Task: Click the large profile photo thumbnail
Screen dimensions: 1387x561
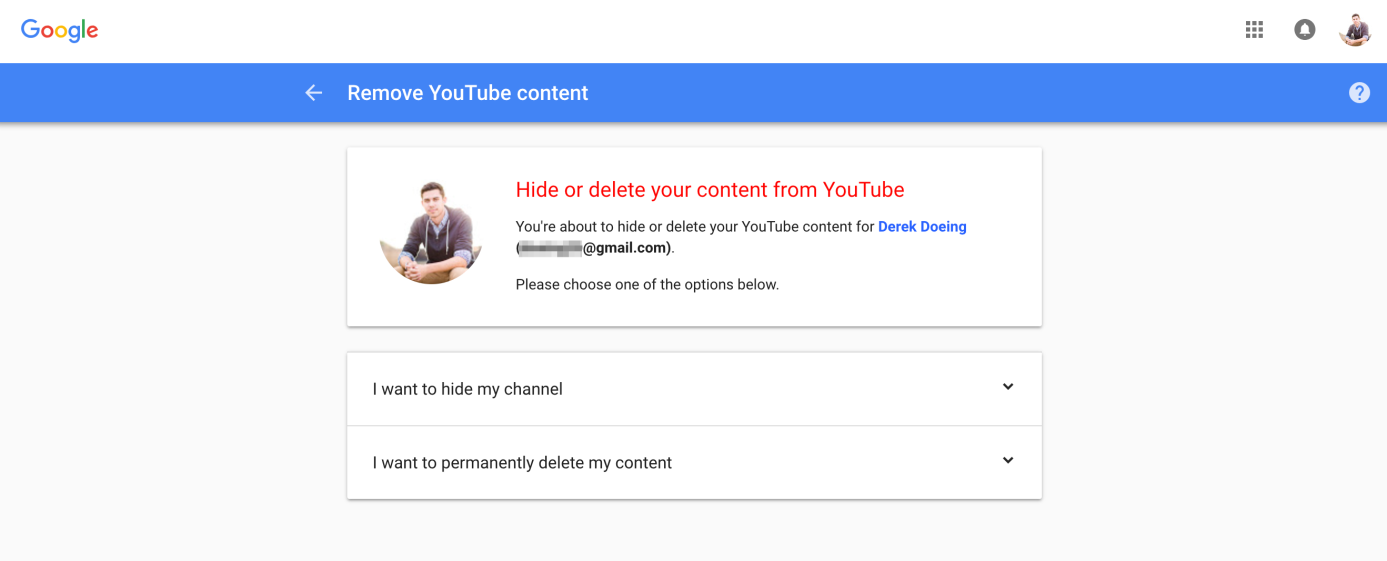Action: click(x=431, y=233)
